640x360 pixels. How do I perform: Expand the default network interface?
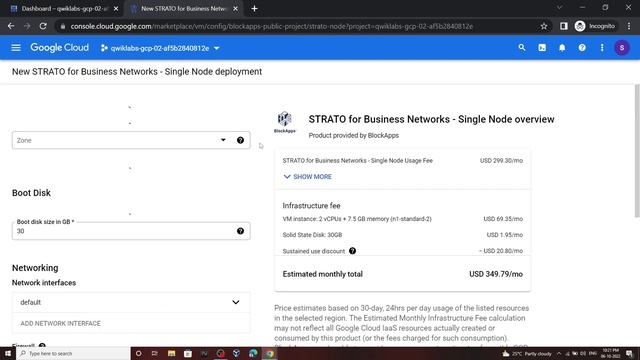(131, 302)
